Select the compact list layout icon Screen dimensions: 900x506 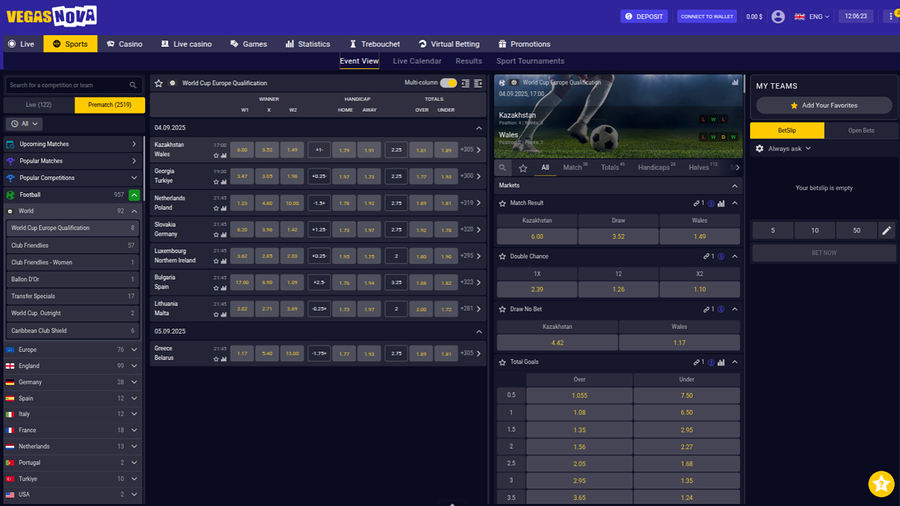click(465, 83)
